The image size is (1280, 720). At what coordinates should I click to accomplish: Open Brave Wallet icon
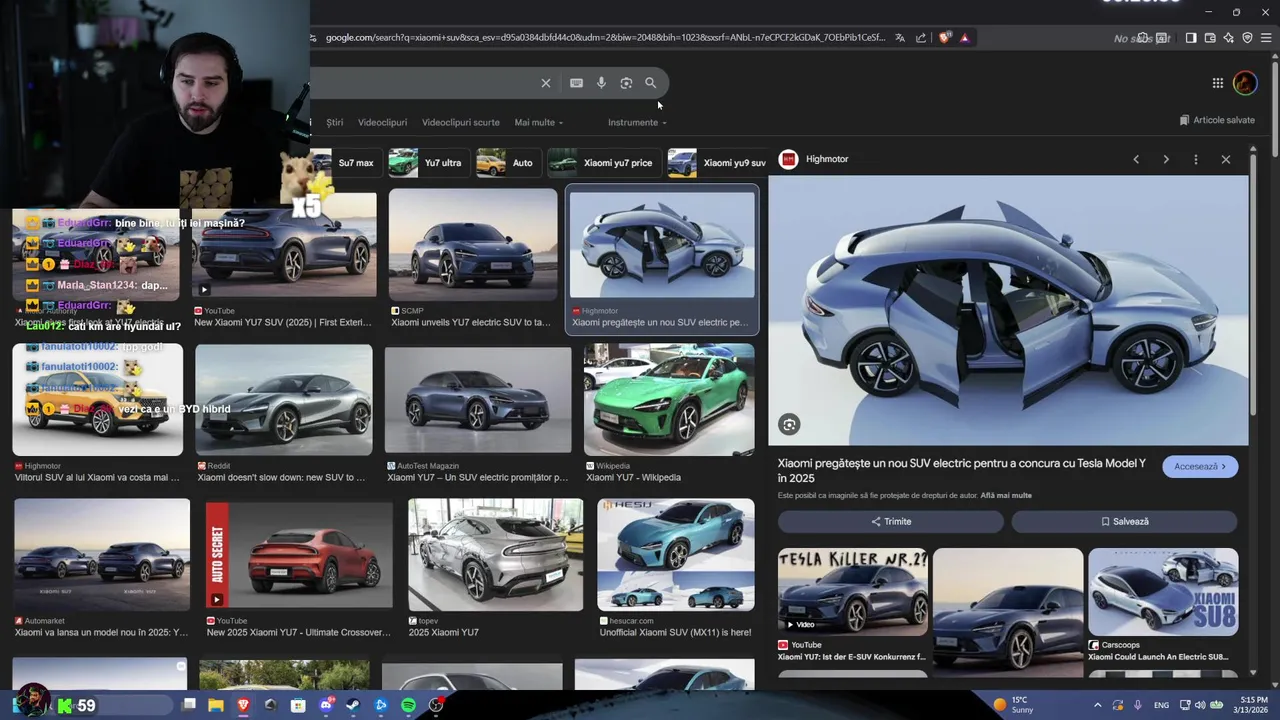pyautogui.click(x=1210, y=38)
